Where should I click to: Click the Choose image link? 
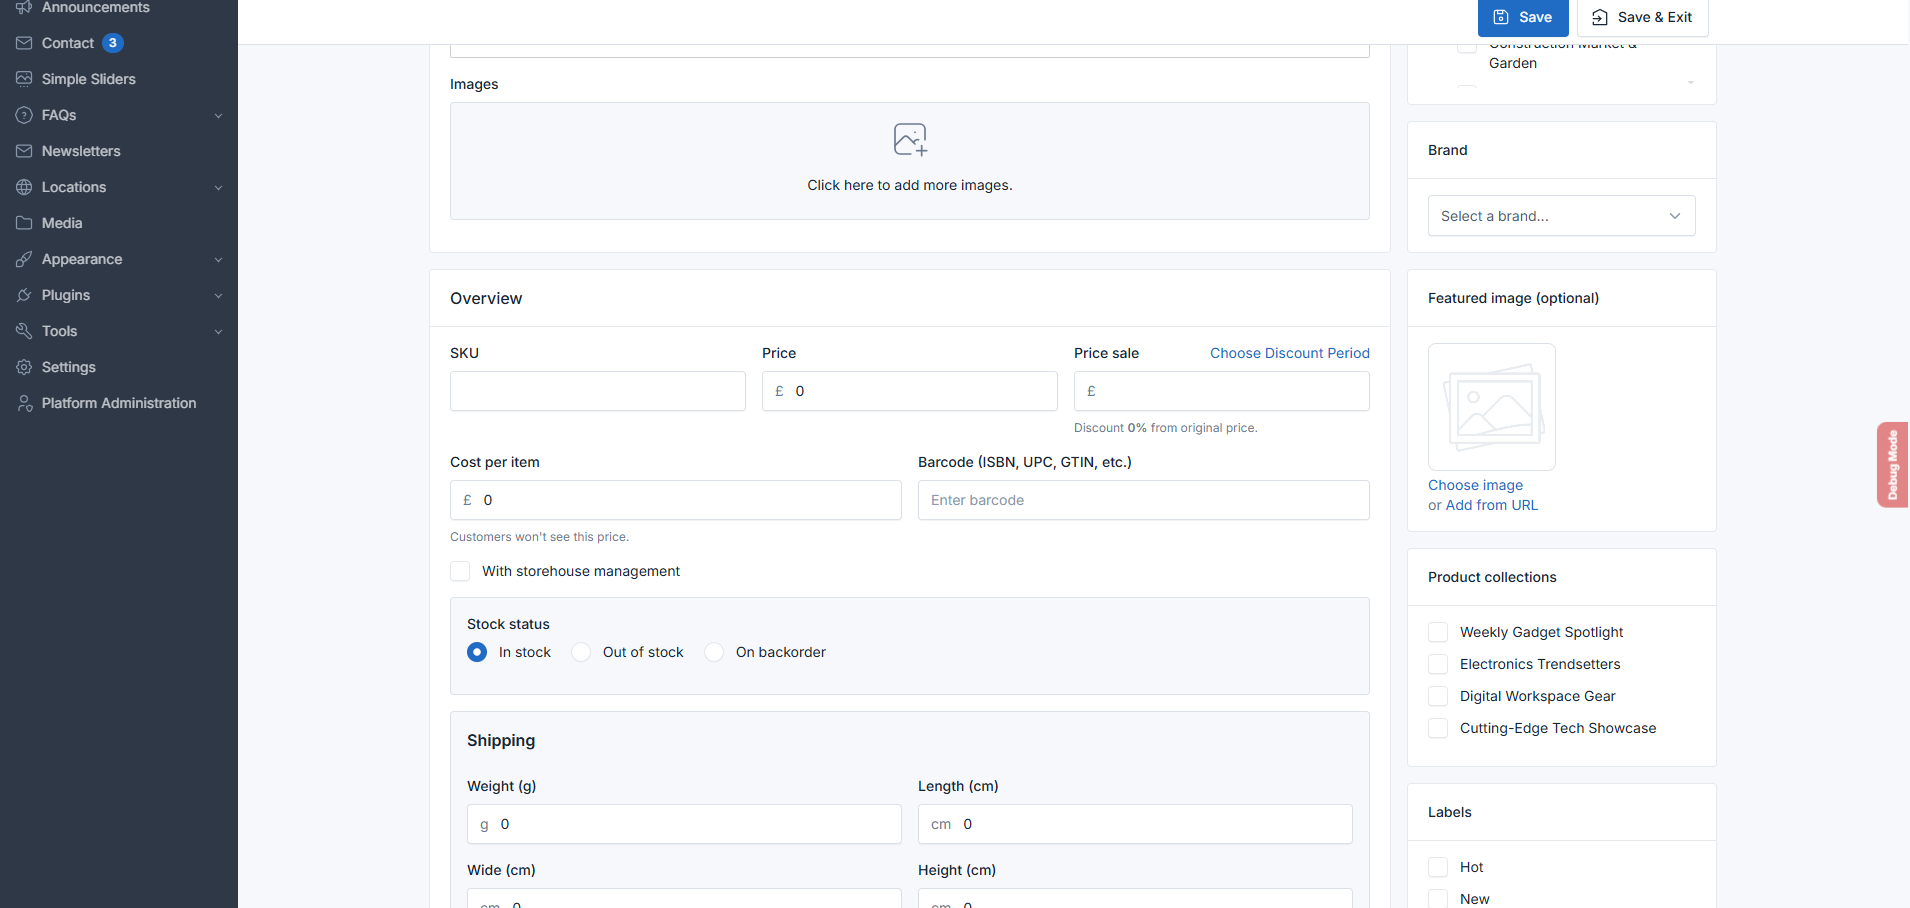pyautogui.click(x=1476, y=485)
